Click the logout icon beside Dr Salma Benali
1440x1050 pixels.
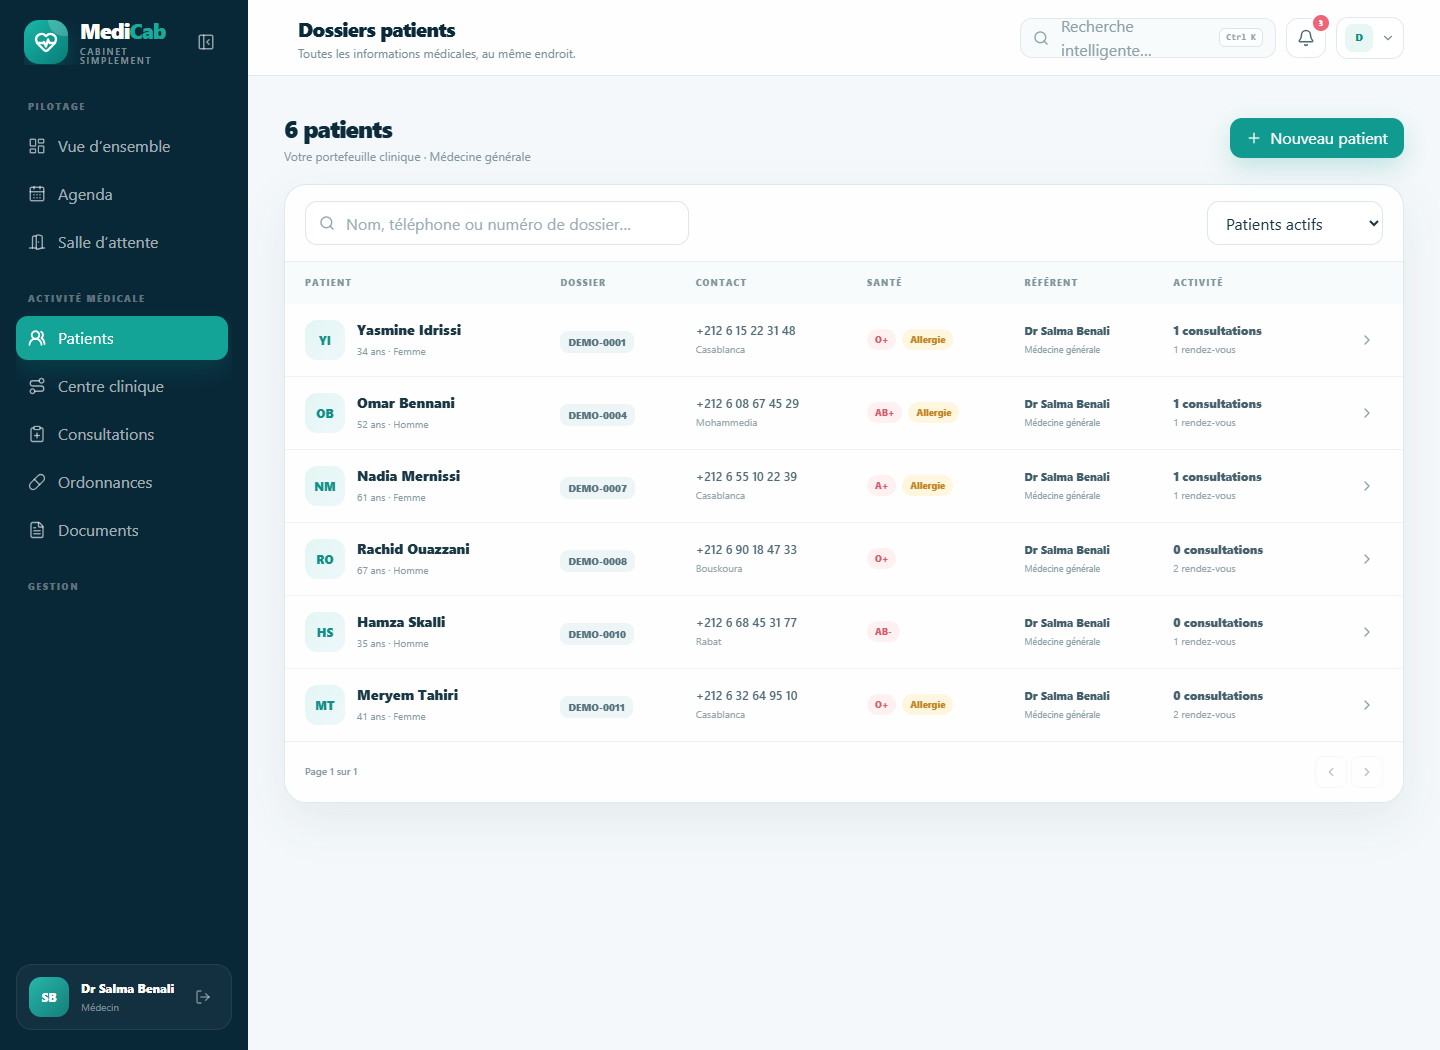[203, 997]
